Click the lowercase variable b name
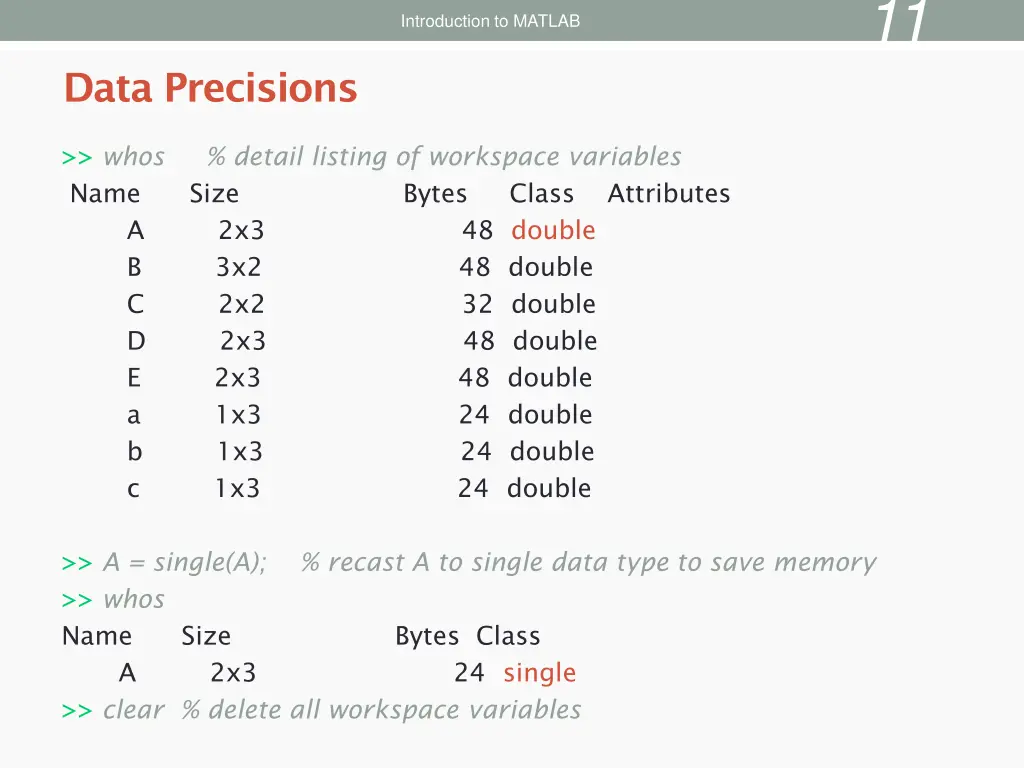This screenshot has height=768, width=1024. tap(134, 452)
